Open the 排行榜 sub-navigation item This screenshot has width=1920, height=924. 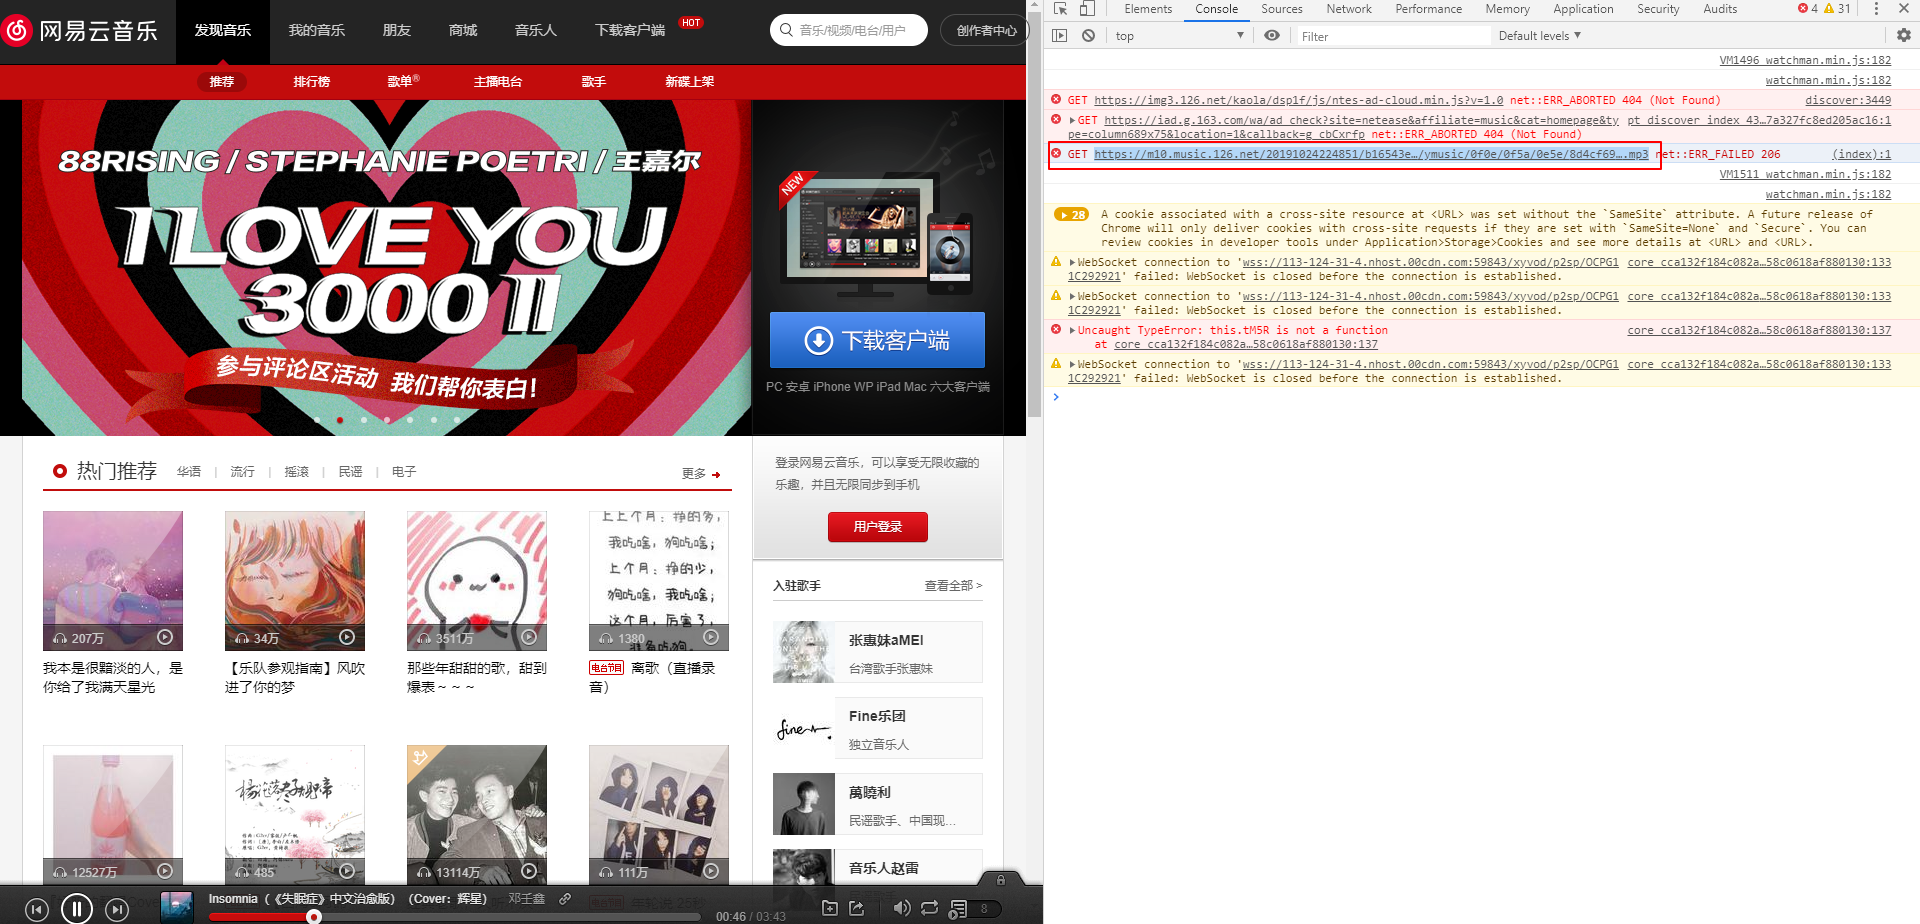[x=312, y=82]
